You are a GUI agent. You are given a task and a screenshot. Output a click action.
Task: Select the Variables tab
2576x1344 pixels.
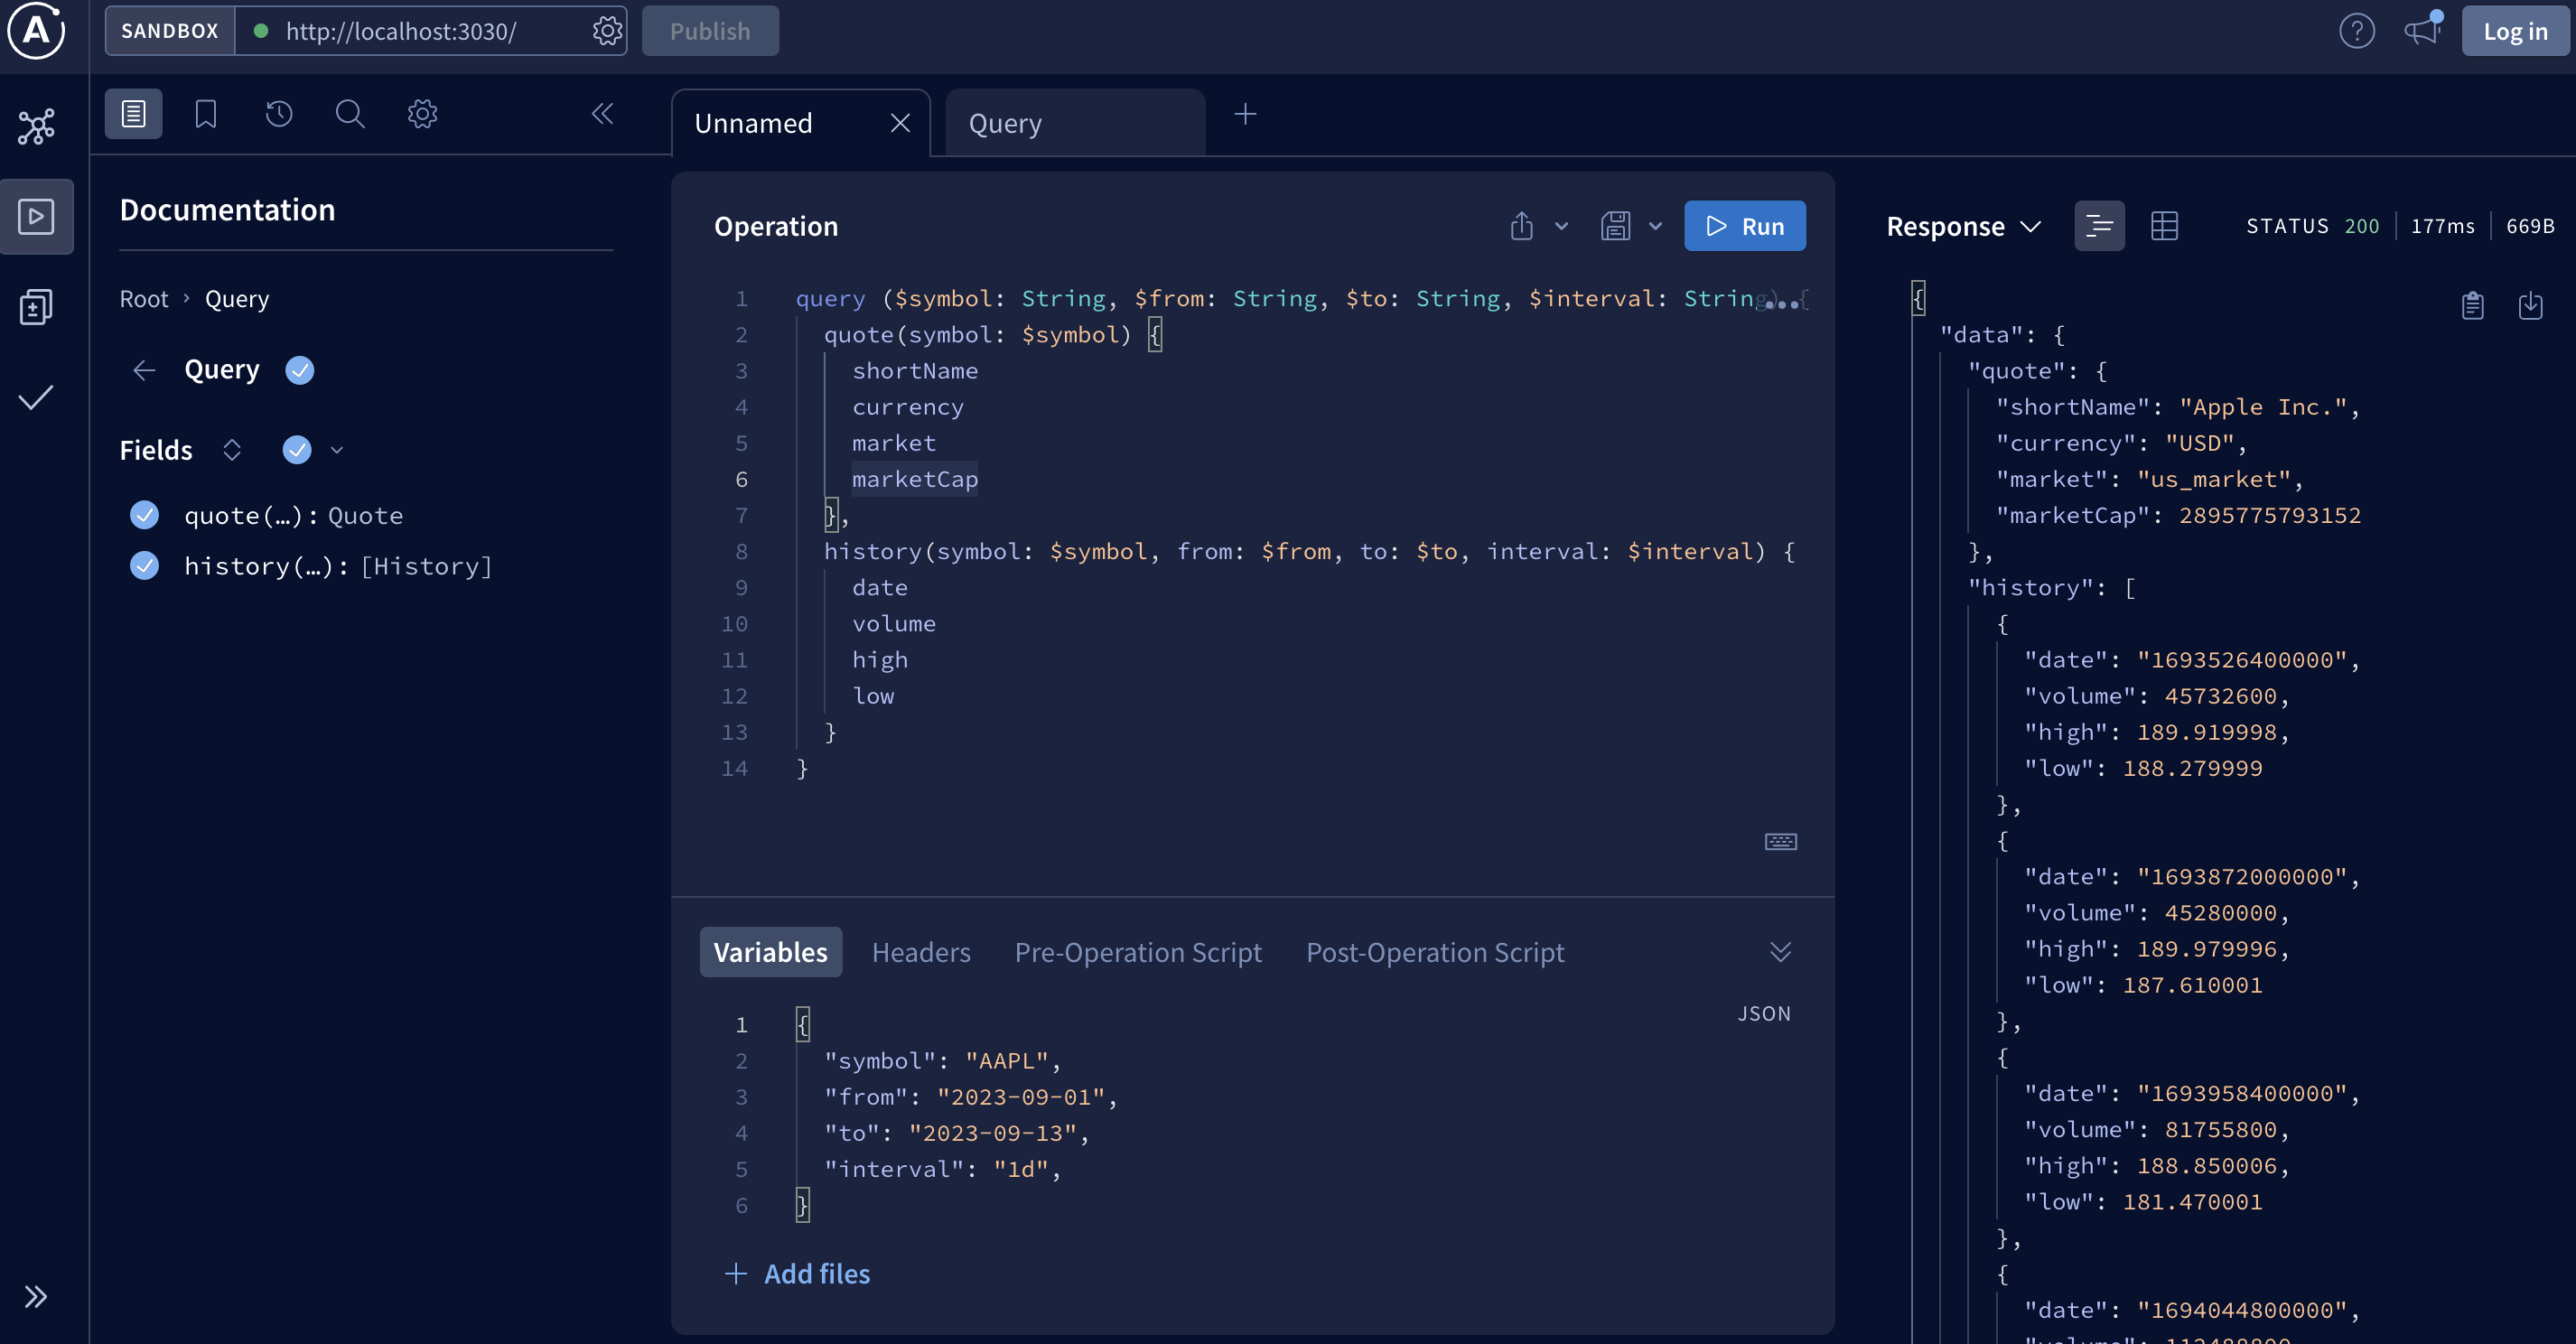[x=770, y=952]
